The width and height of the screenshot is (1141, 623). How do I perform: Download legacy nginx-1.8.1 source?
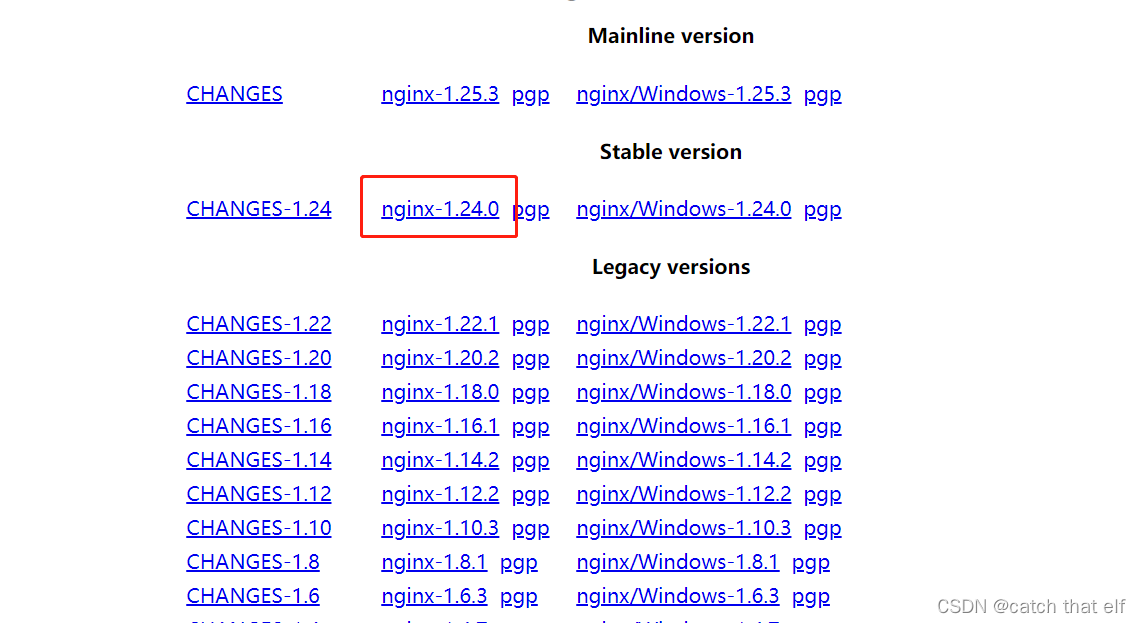pyautogui.click(x=434, y=561)
